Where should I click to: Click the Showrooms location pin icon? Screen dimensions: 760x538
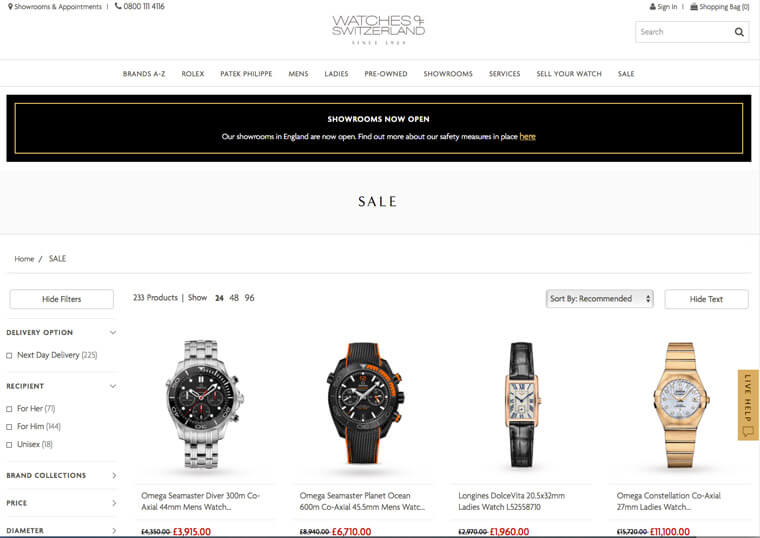tap(10, 7)
